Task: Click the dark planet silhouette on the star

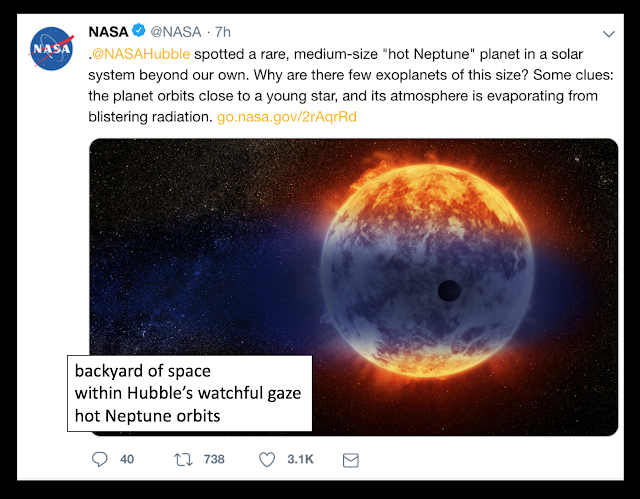Action: pos(449,291)
